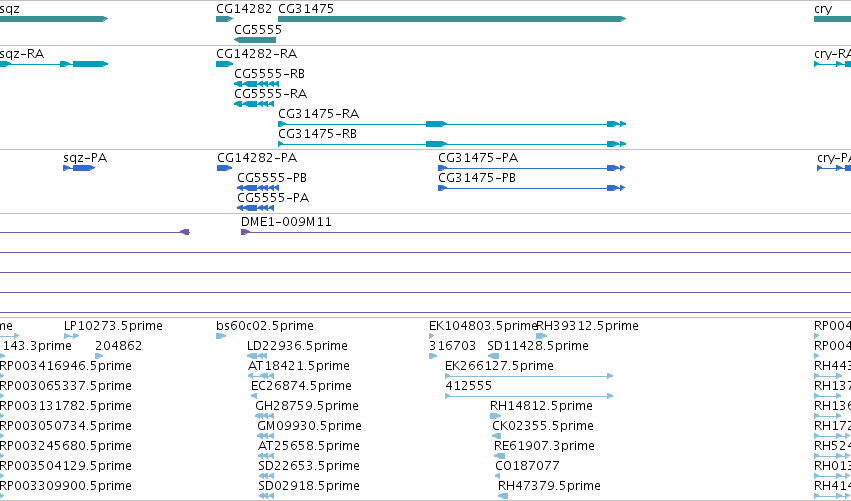The image size is (851, 501).
Task: Select the bs60c02.5prime EST arrow
Action: coord(221,337)
